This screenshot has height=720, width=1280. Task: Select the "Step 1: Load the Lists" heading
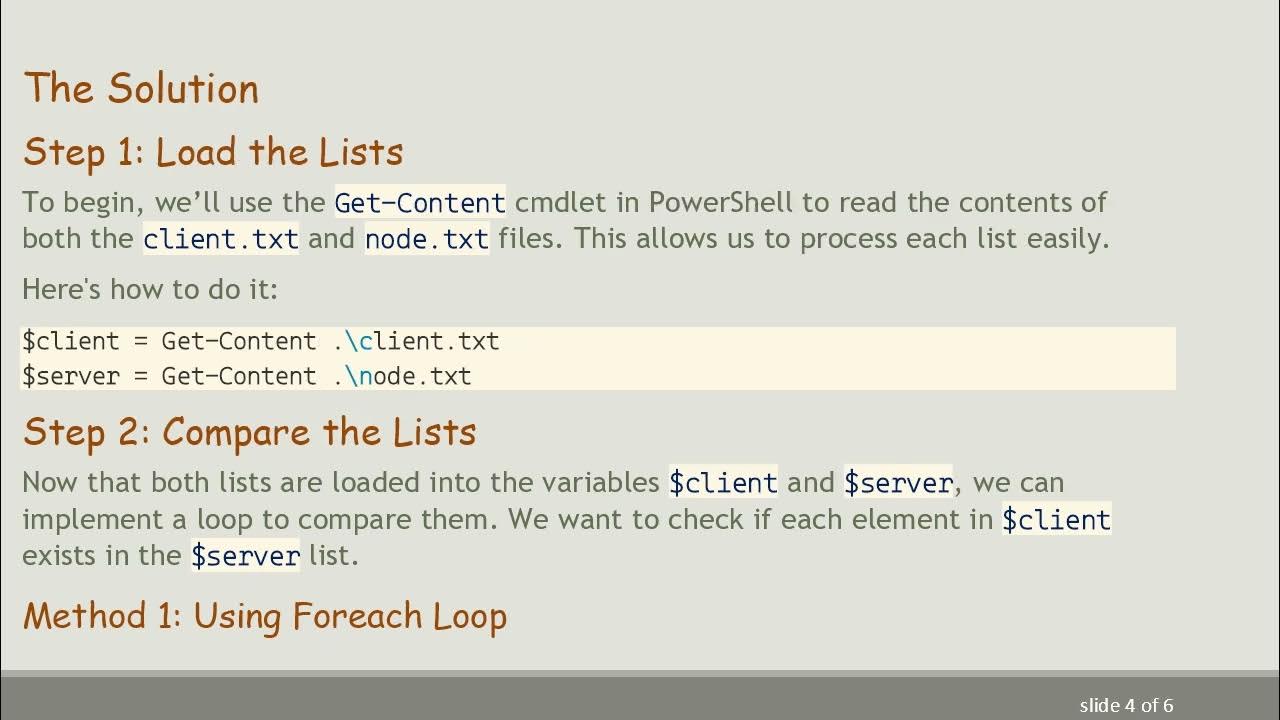tap(213, 152)
